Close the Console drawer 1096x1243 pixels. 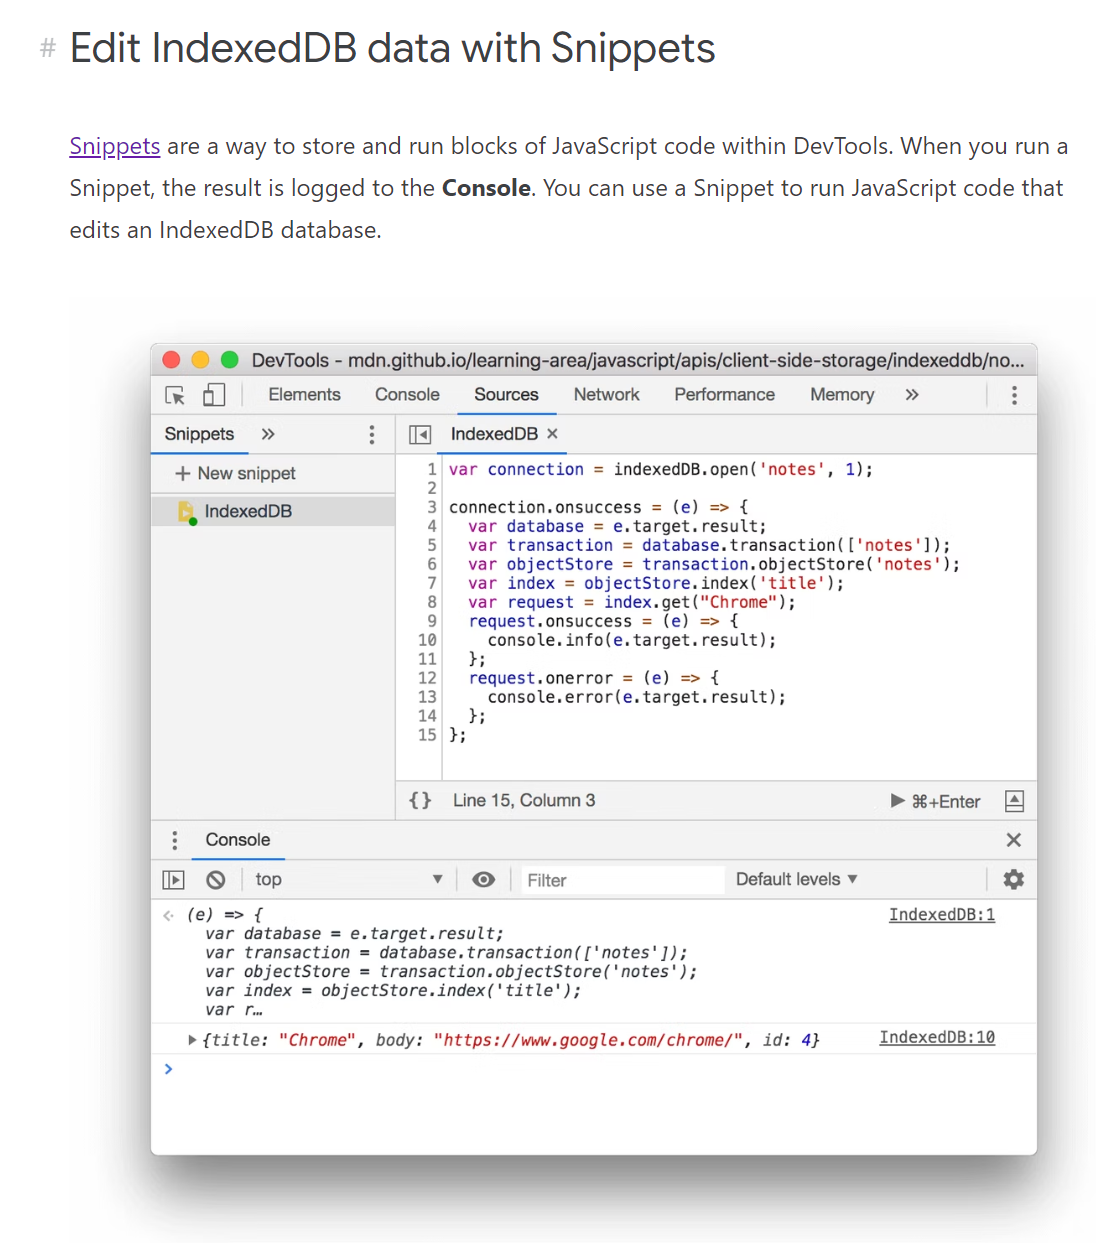[1014, 840]
